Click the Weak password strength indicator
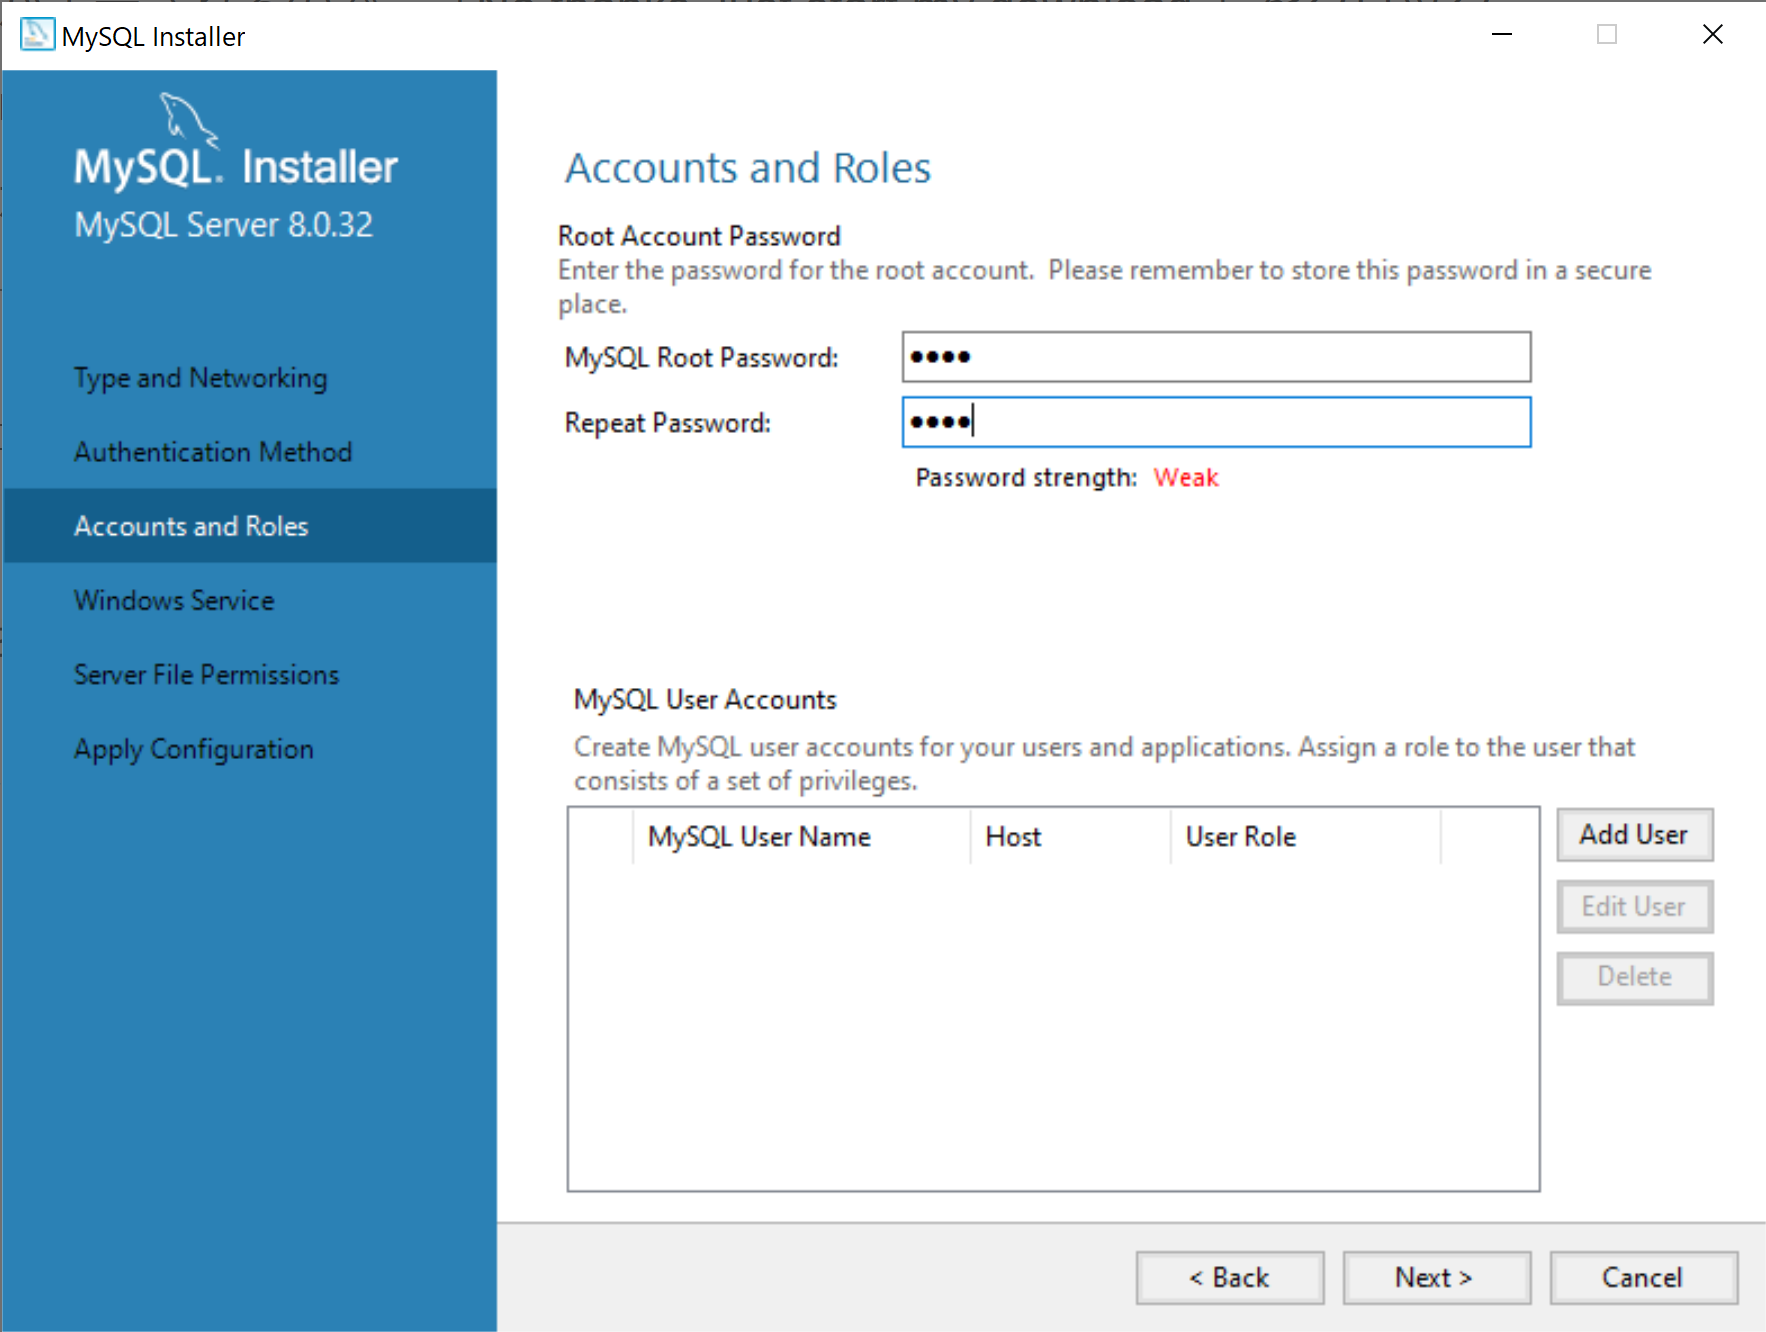This screenshot has width=1766, height=1332. [1186, 477]
